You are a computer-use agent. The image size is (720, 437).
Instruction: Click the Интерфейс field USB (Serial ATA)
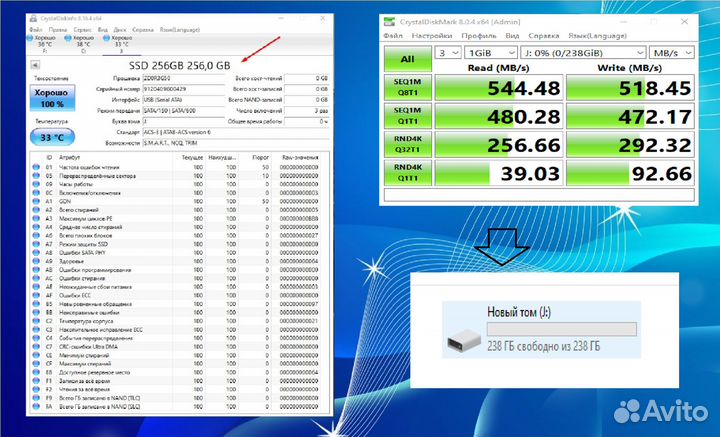(183, 100)
